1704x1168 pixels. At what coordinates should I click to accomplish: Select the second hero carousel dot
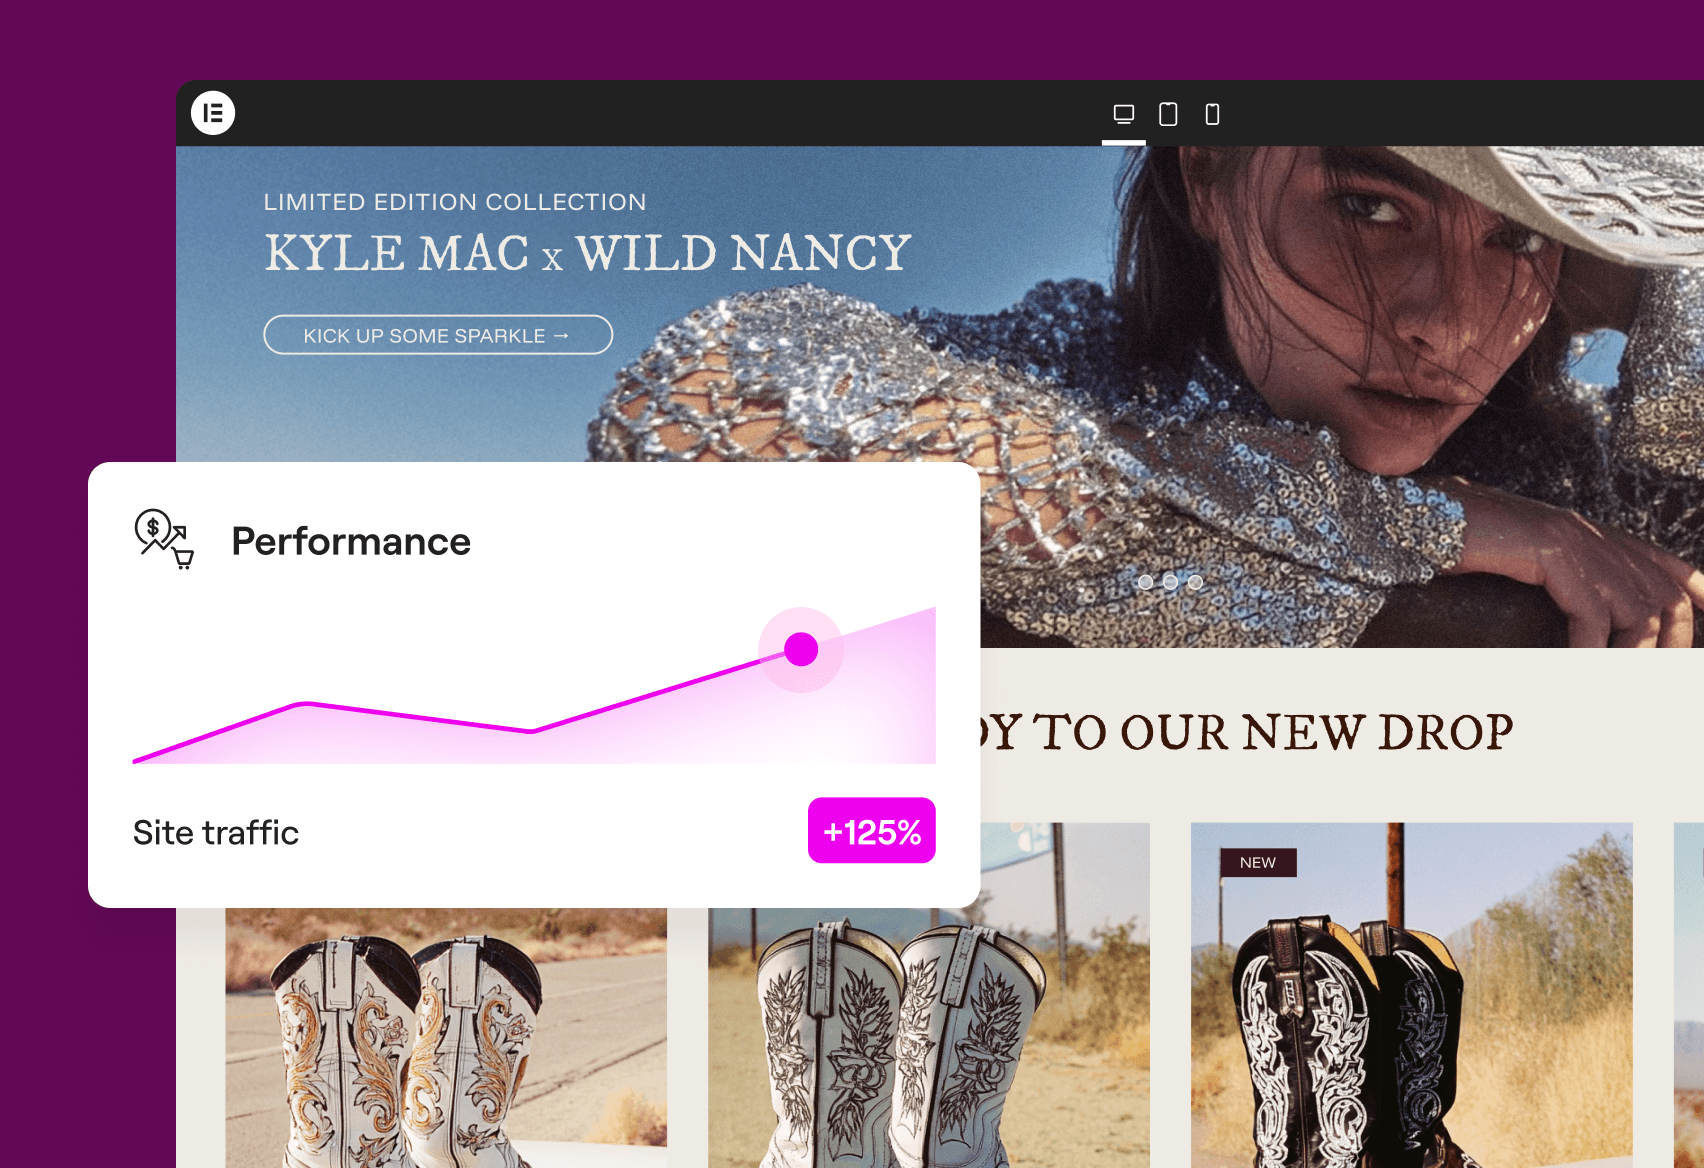[1170, 582]
